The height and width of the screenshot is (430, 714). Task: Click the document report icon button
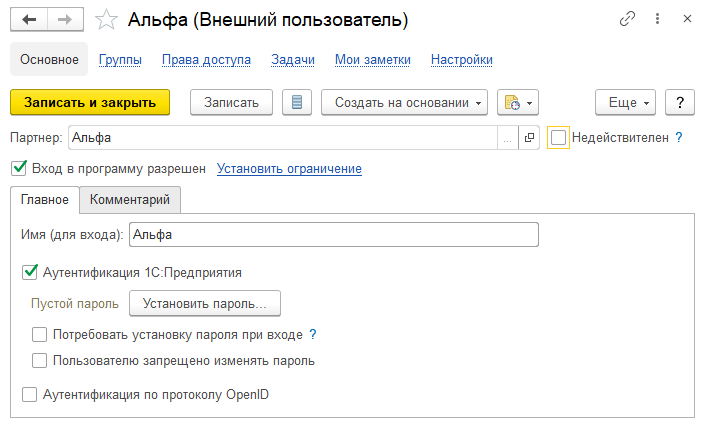click(x=297, y=102)
